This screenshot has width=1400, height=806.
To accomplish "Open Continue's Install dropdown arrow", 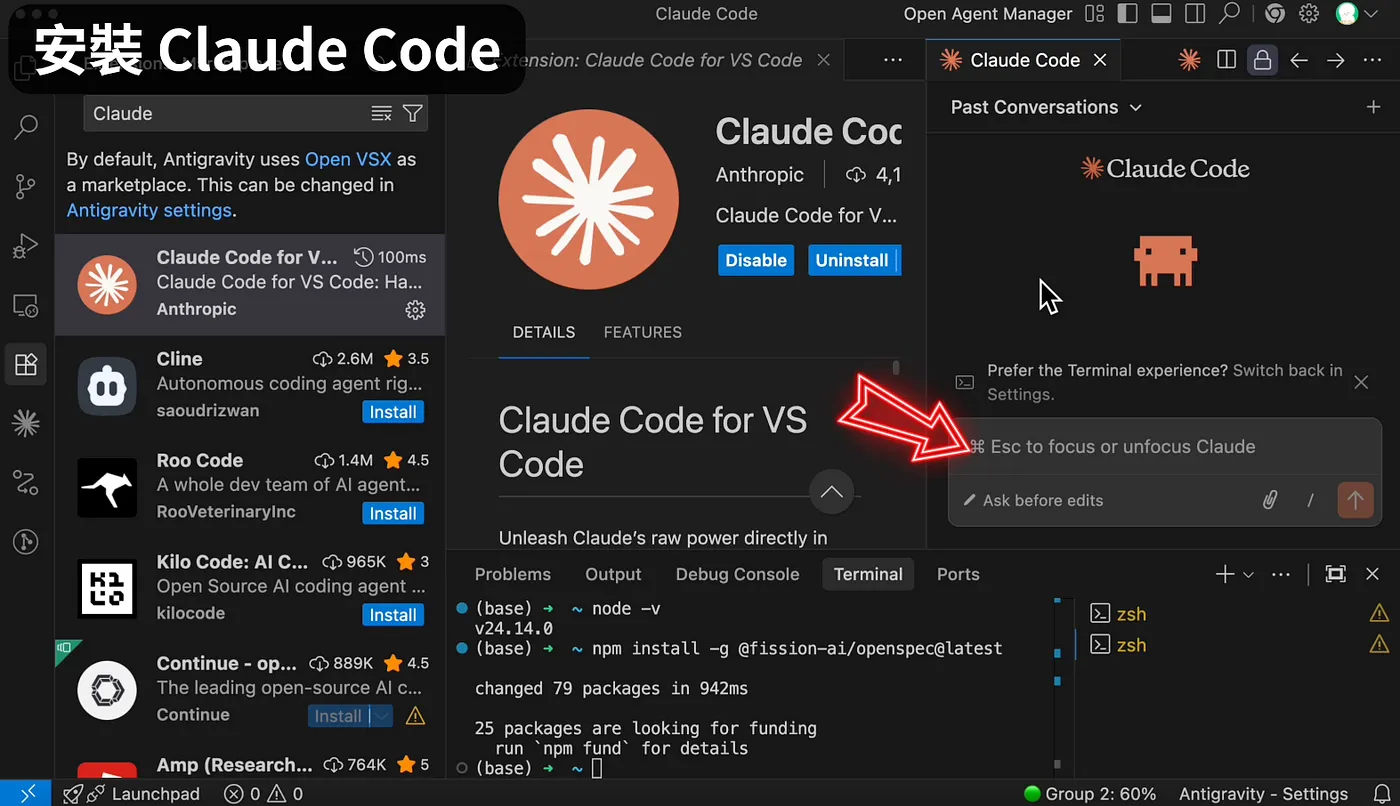I will [382, 716].
